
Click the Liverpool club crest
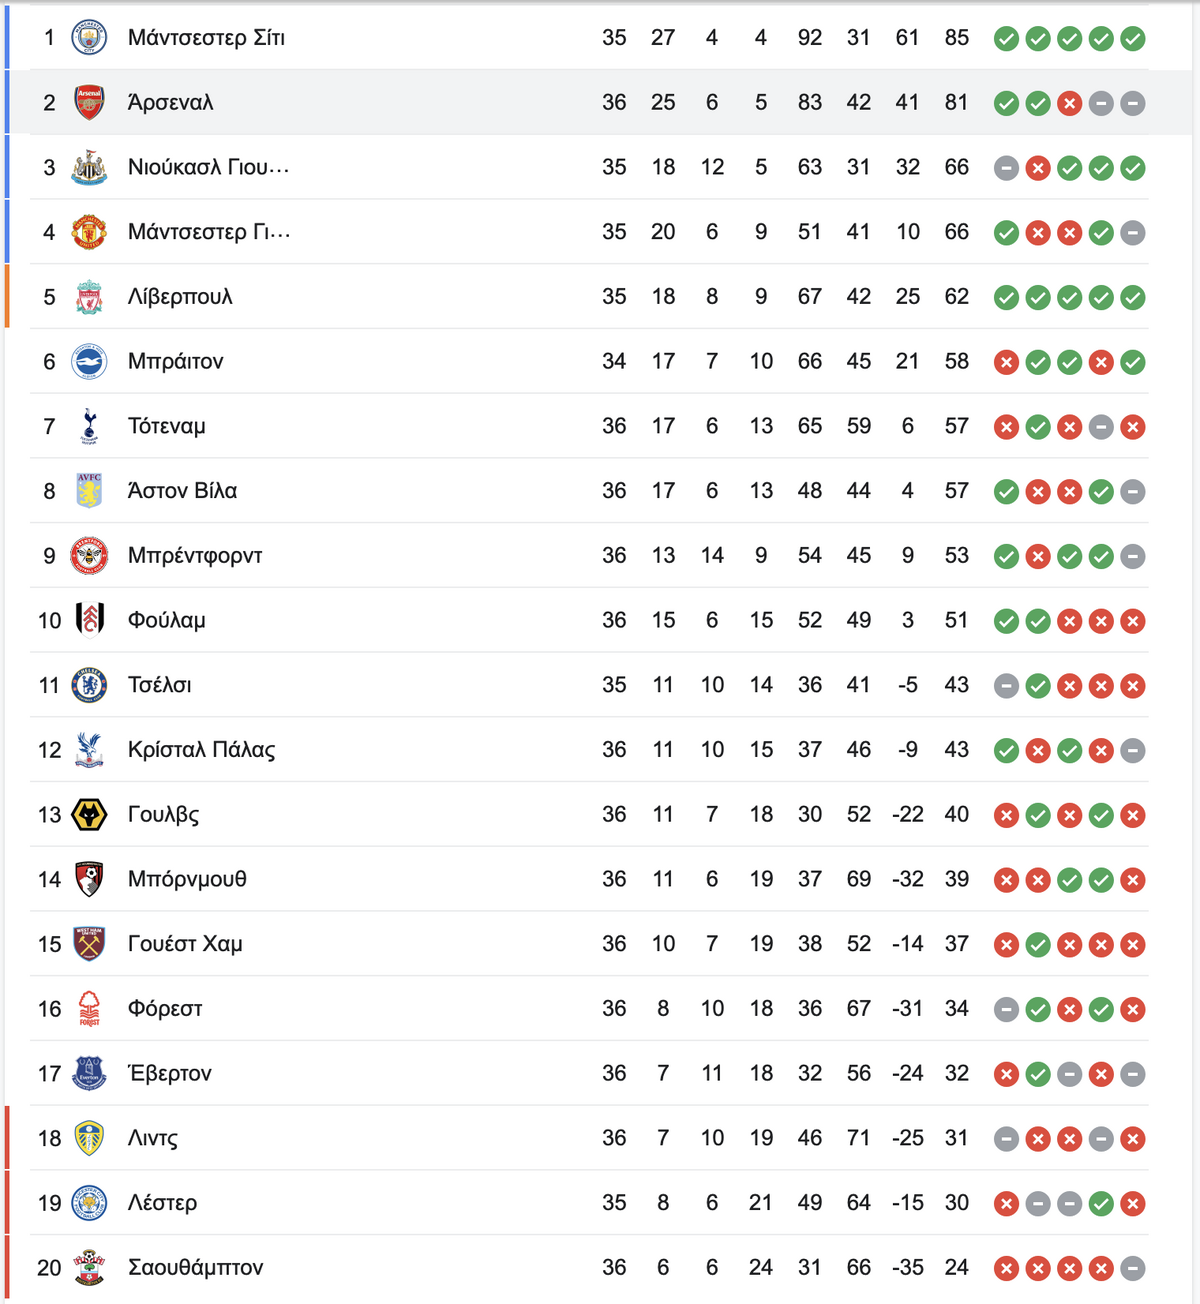point(89,297)
